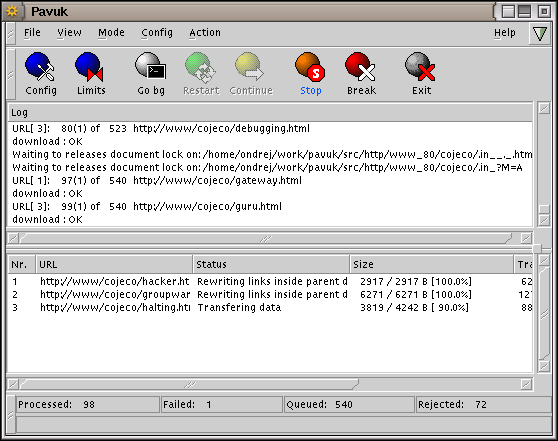
Task: Click the green triangle icon beside Help
Action: 540,33
